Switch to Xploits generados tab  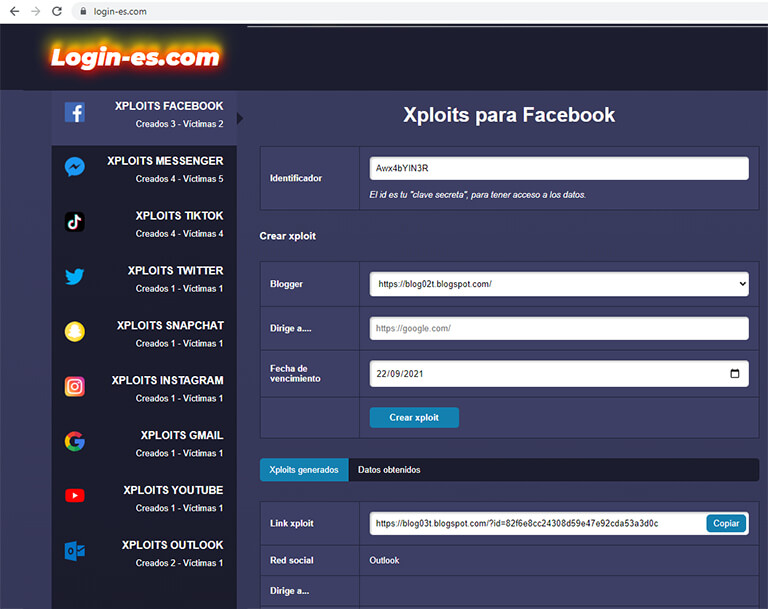pos(304,469)
